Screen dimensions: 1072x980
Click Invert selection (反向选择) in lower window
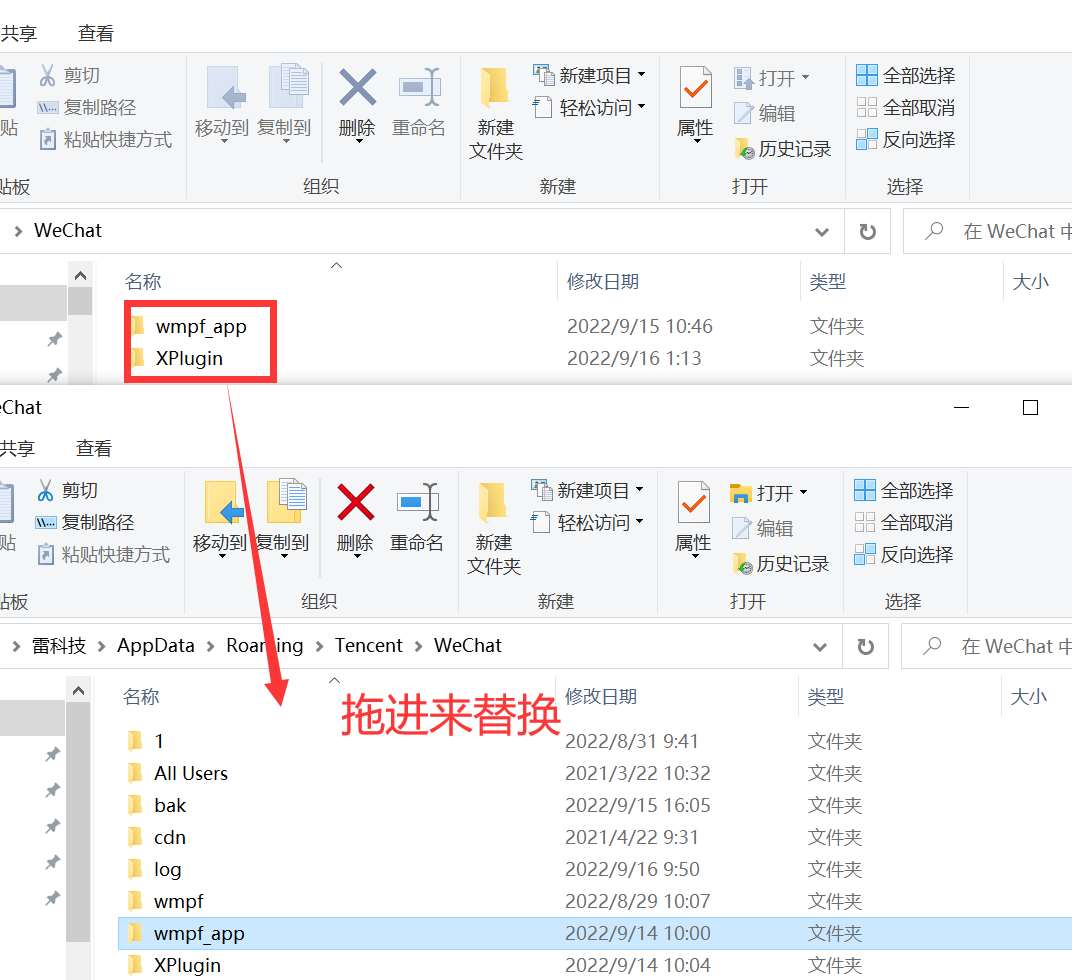903,555
